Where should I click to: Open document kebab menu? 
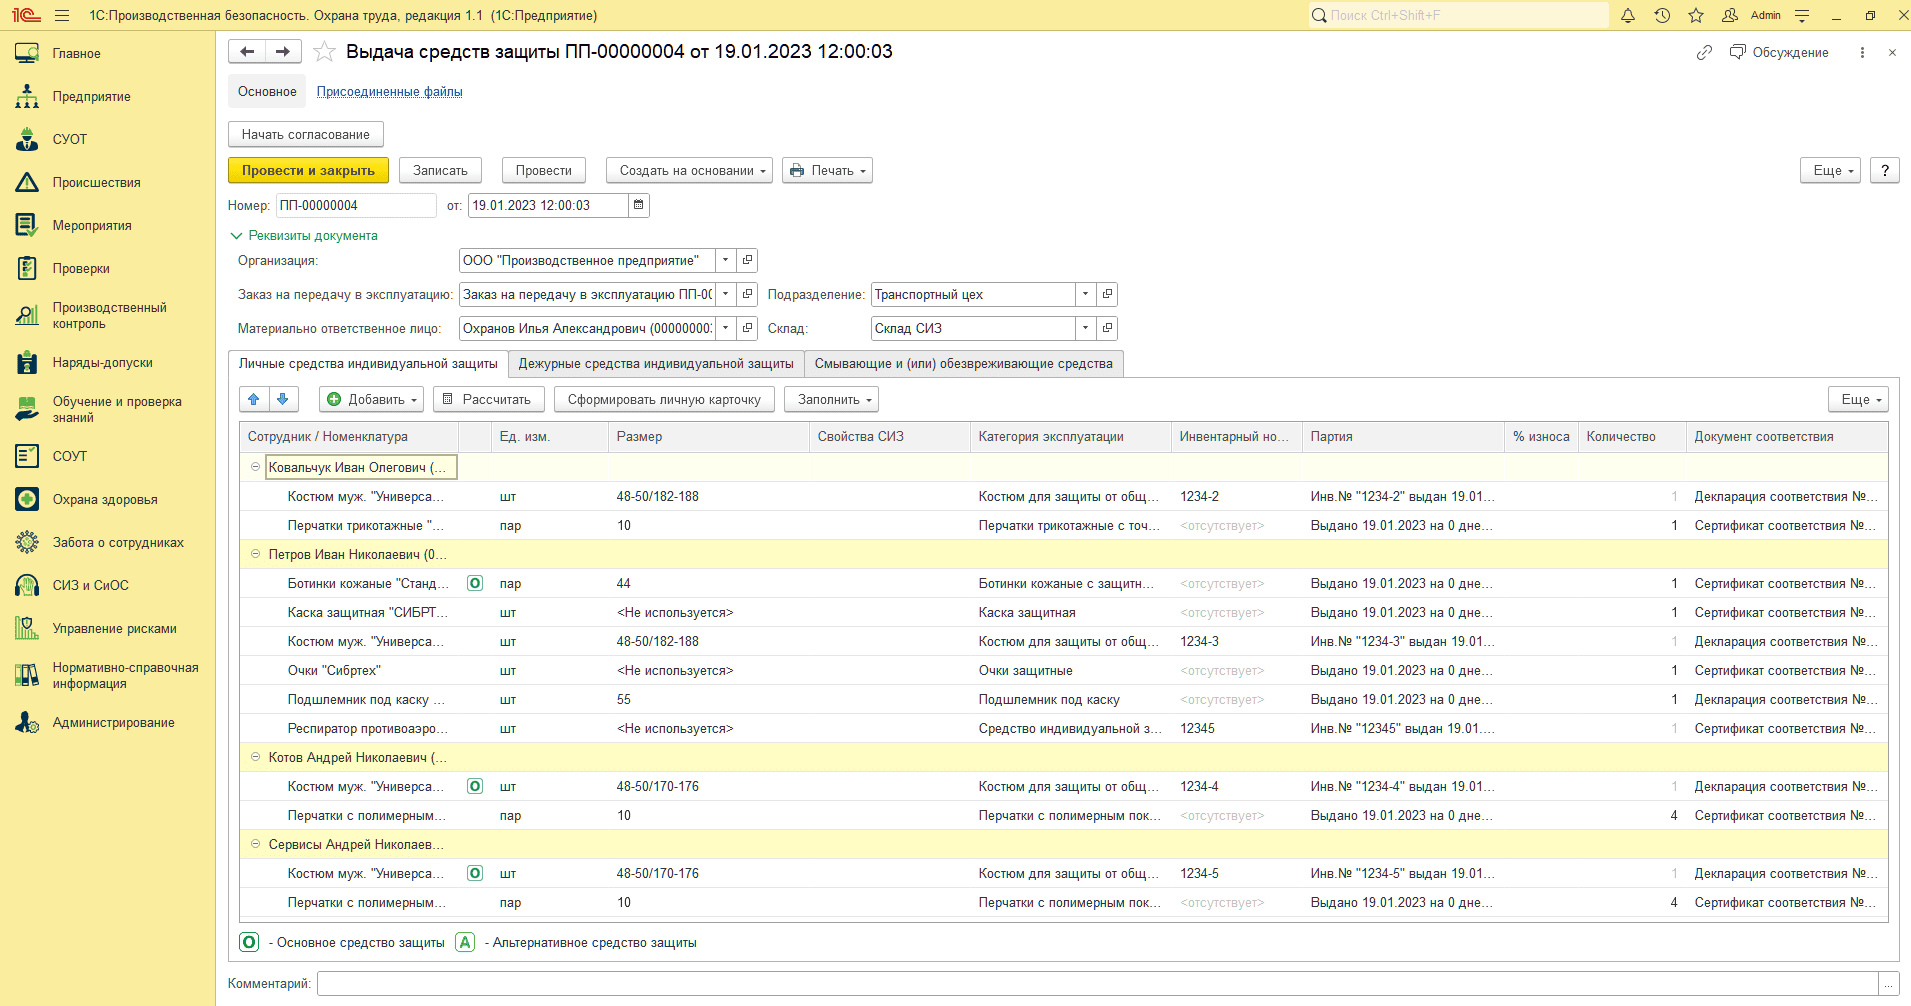pos(1862,52)
